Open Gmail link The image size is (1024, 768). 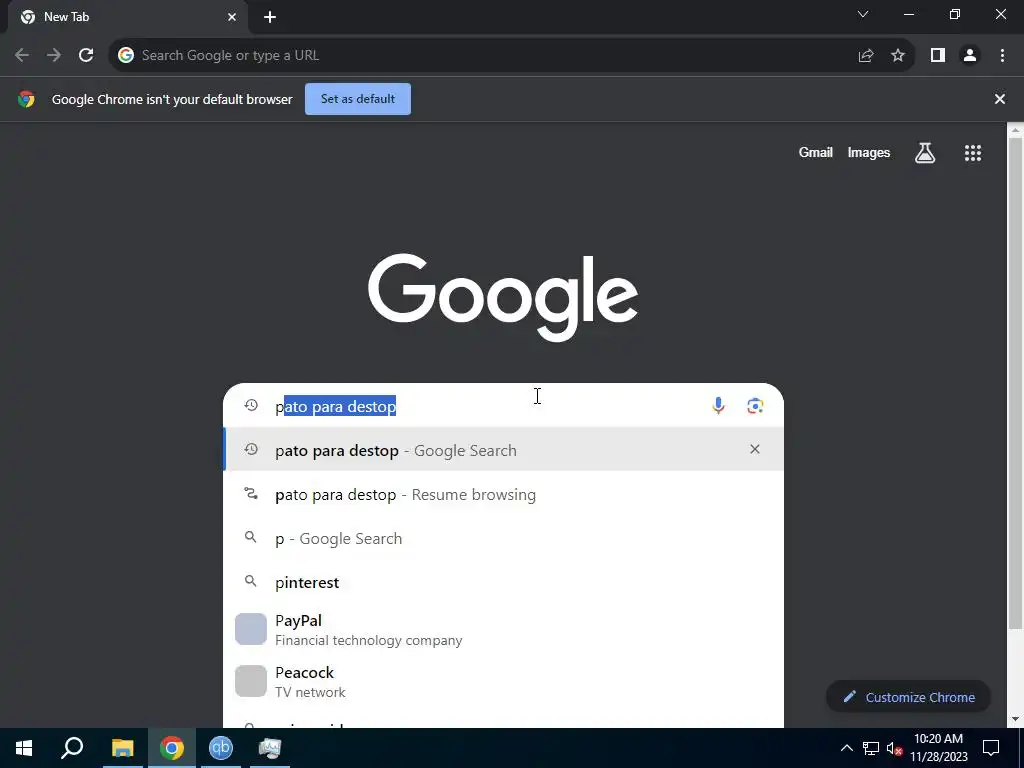tap(816, 153)
